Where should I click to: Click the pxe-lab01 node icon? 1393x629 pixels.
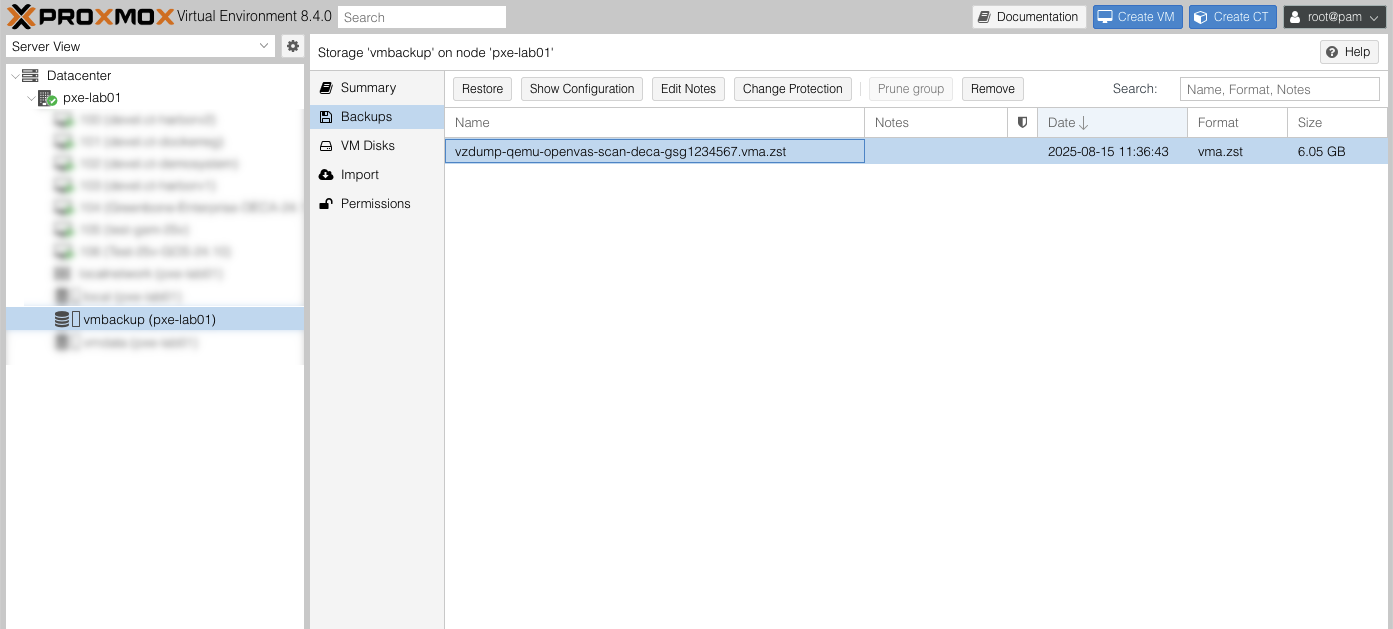click(x=47, y=98)
